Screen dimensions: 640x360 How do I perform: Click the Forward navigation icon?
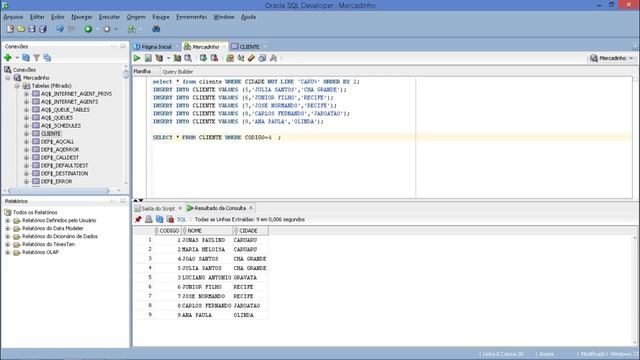(107, 29)
